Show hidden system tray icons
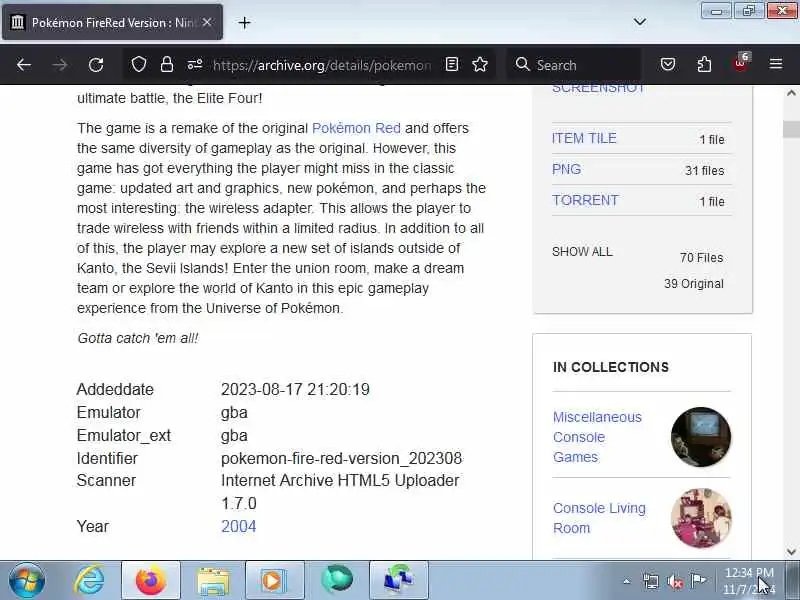Screen dimensions: 800x600 (x=627, y=581)
